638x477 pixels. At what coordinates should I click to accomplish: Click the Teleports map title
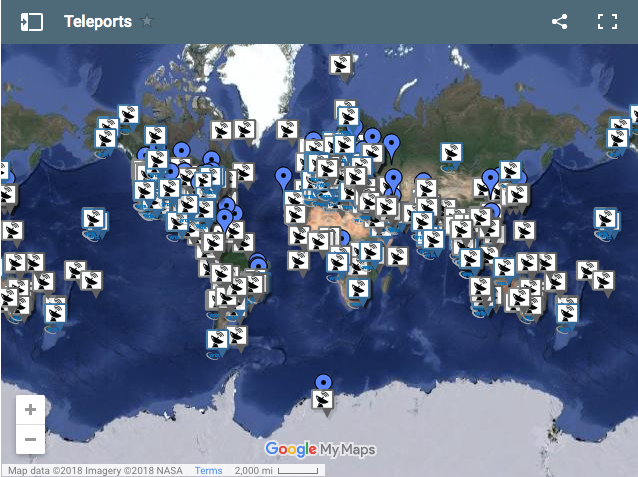[98, 21]
